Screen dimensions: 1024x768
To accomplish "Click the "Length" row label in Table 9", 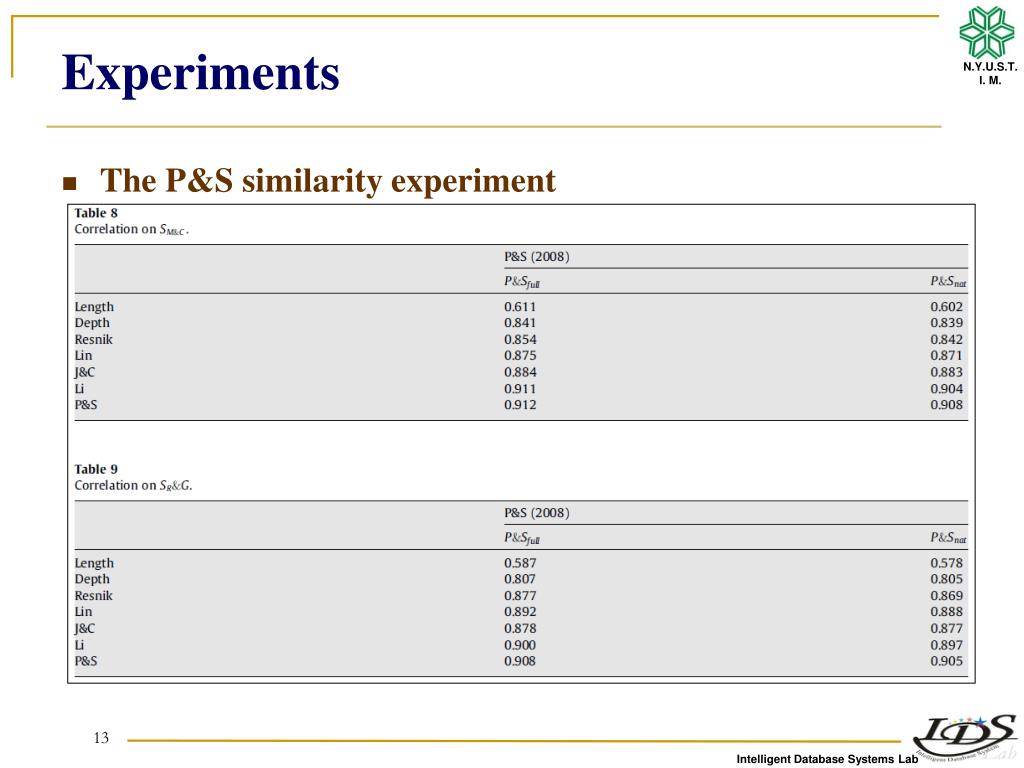I will [x=94, y=563].
